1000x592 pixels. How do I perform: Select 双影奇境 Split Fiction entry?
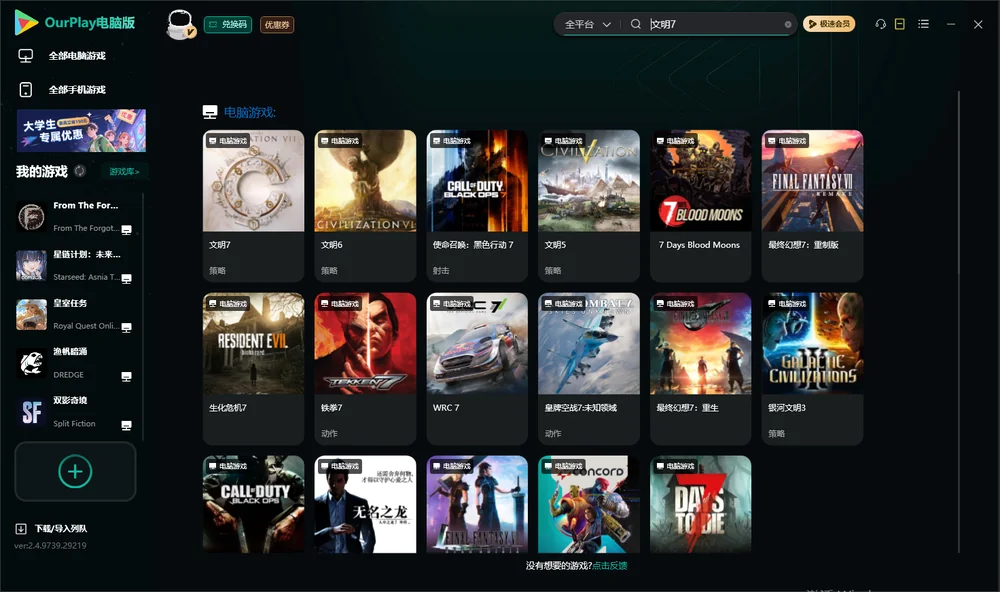[75, 413]
